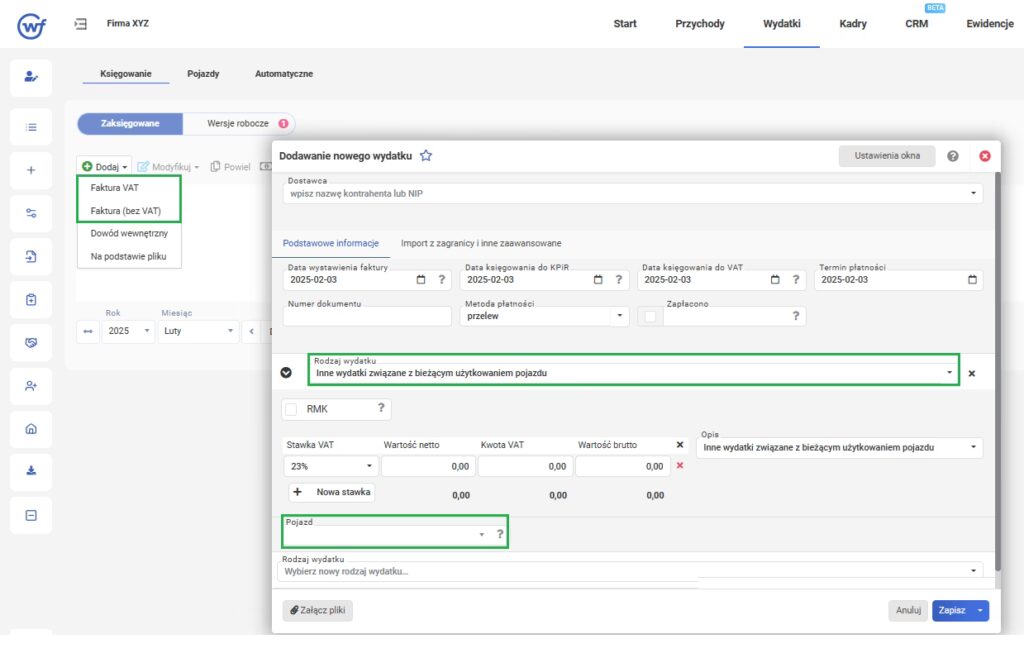Click the Numer dokumentu input field
Screen dimensions: 1024x658
pyautogui.click(x=368, y=317)
